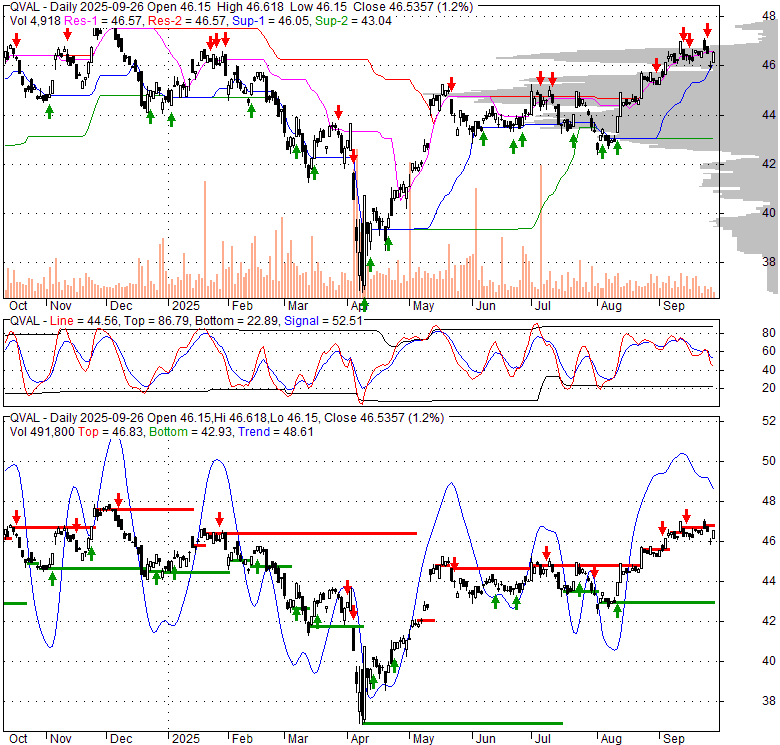Select the 'Vol 491,800' reading
Viewport: 780px width, 745px height.
pos(42,432)
